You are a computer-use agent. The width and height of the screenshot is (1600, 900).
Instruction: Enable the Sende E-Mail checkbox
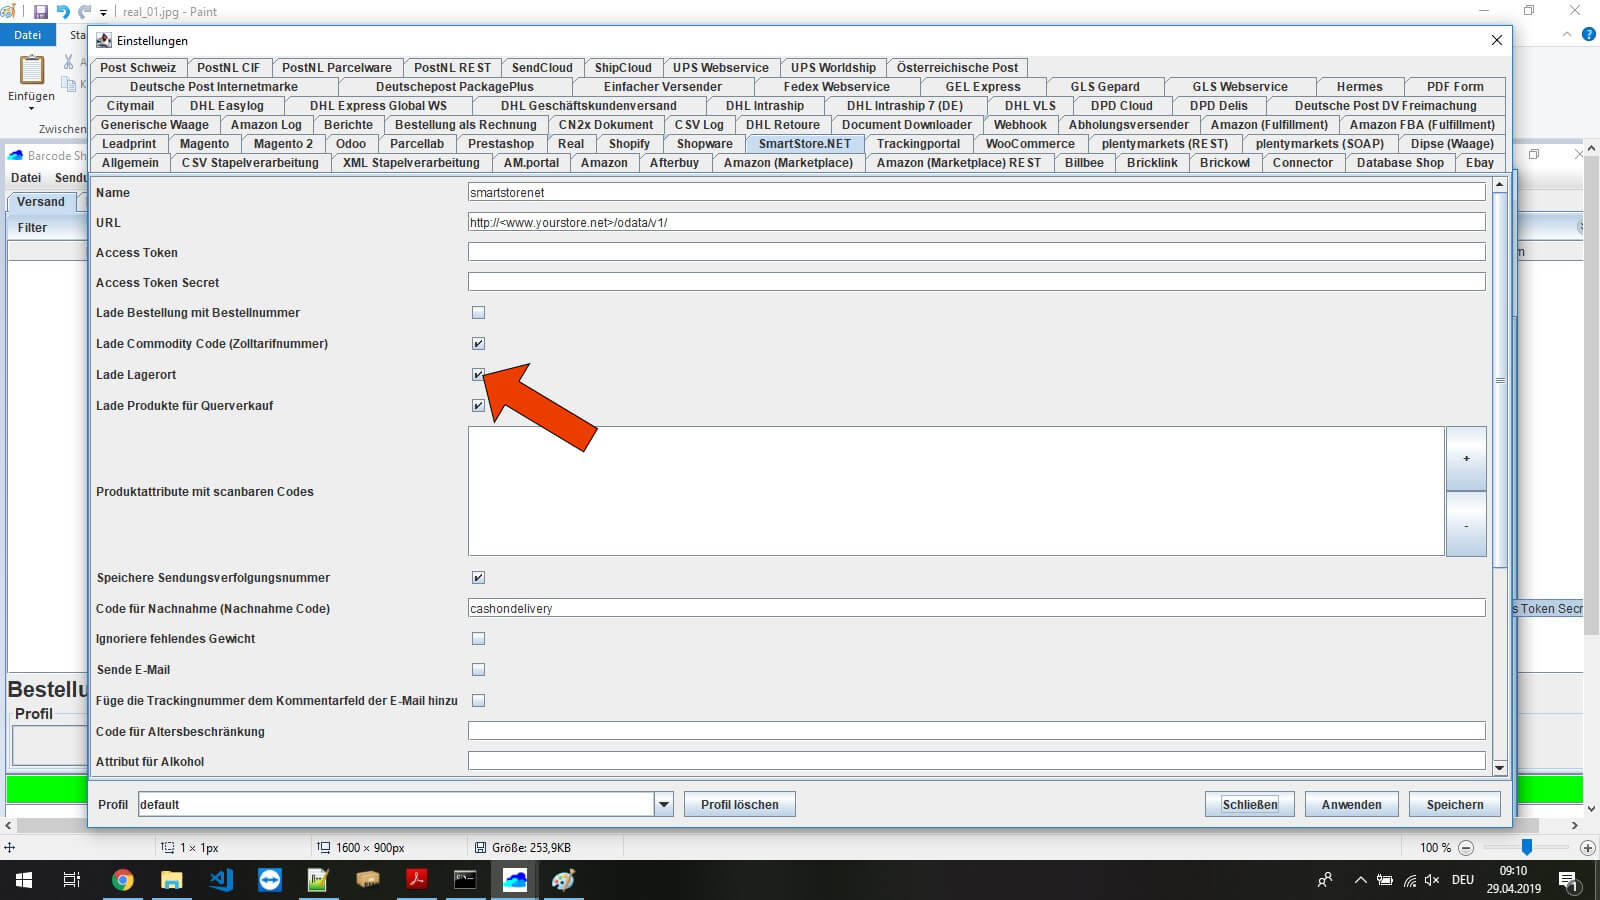(x=478, y=670)
